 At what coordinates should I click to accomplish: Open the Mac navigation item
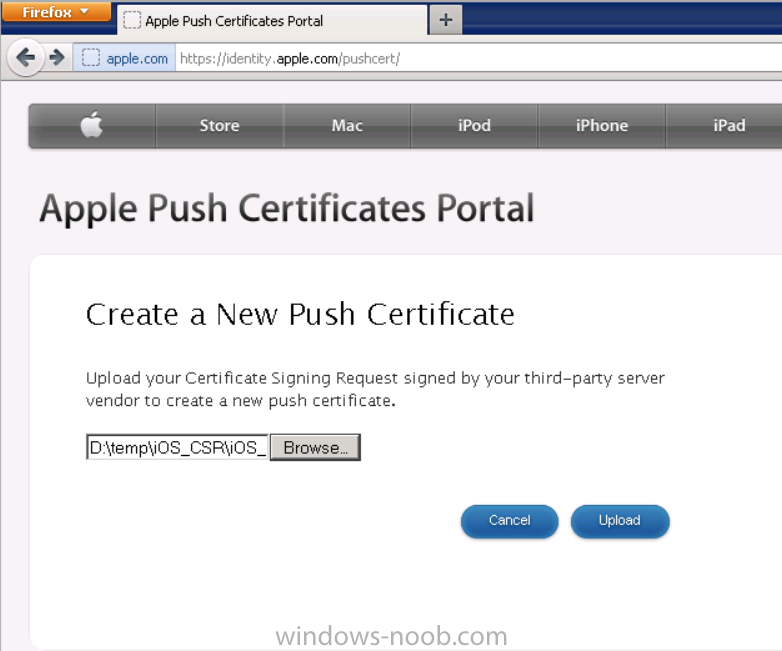click(x=347, y=125)
